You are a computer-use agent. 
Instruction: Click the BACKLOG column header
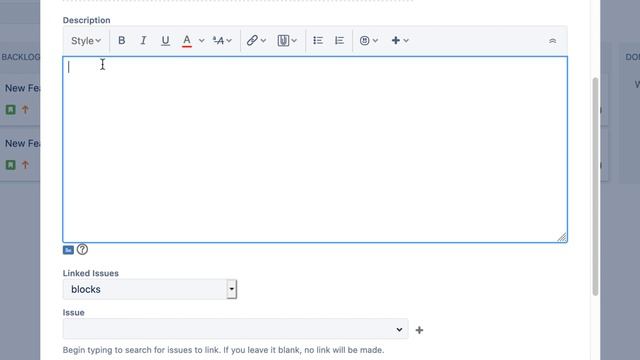pyautogui.click(x=20, y=57)
